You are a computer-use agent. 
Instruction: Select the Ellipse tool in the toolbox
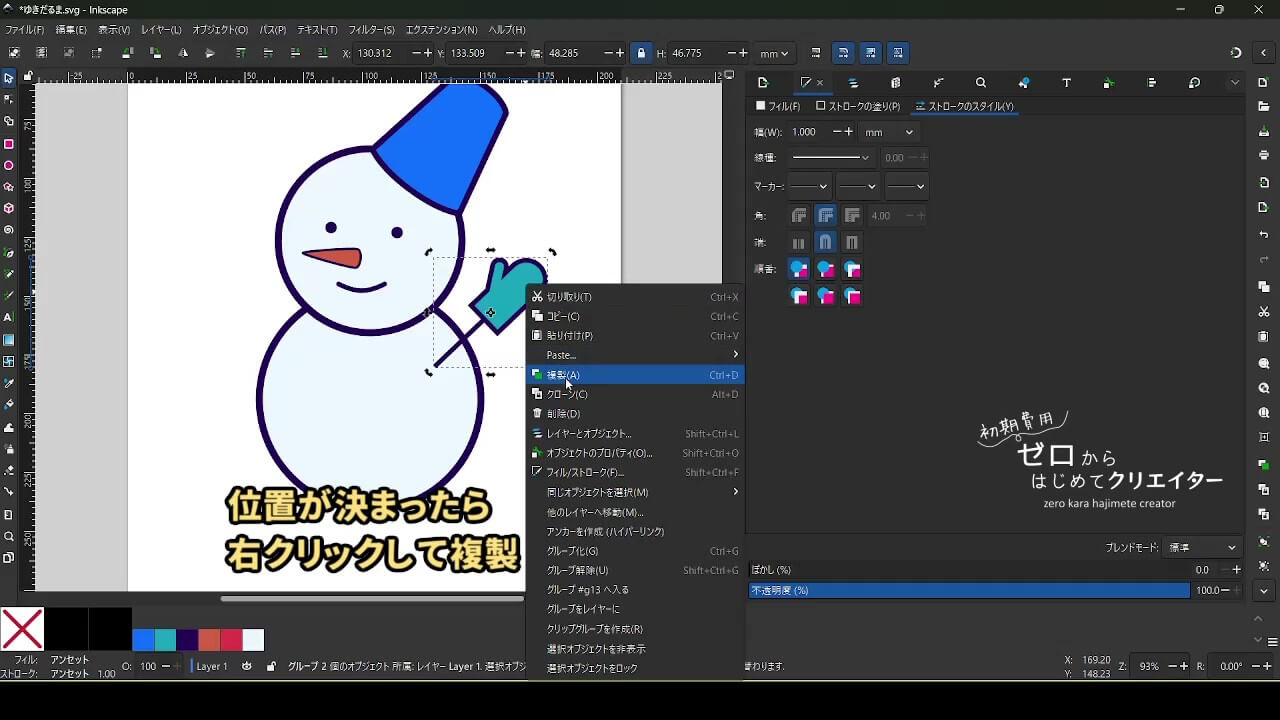click(9, 166)
